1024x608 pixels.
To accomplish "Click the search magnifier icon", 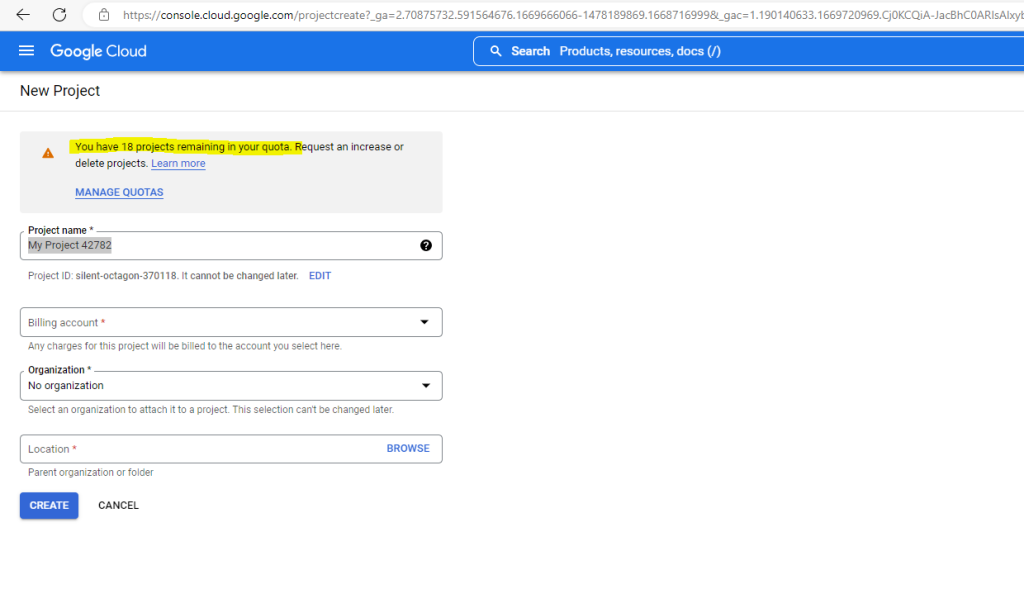I will click(496, 51).
